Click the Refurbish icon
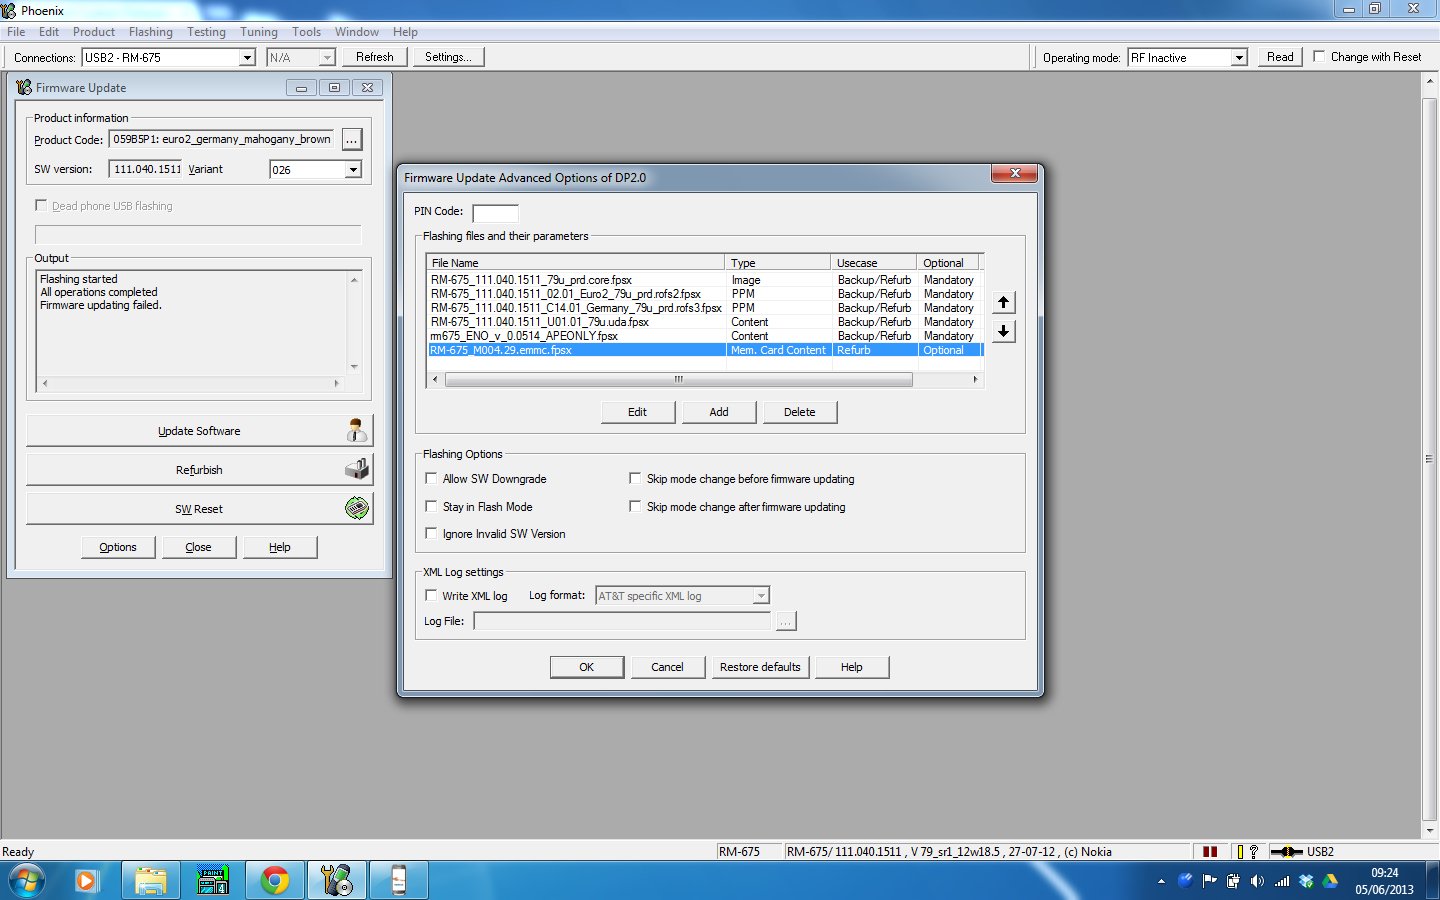The image size is (1440, 900). 357,469
